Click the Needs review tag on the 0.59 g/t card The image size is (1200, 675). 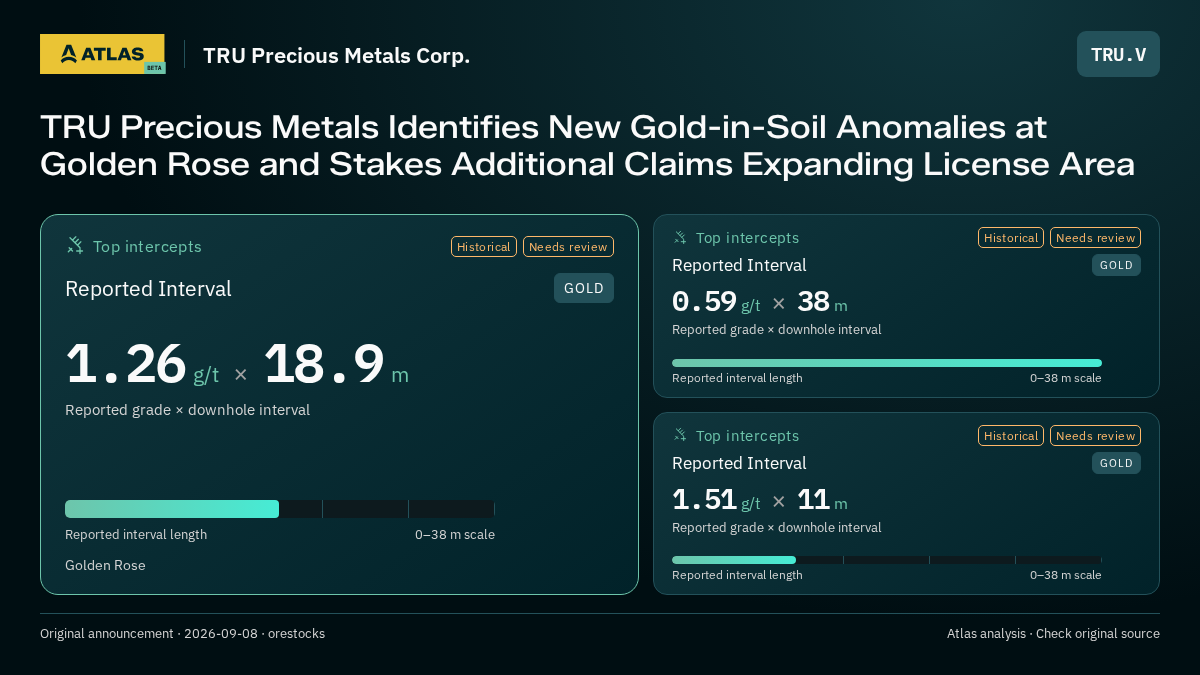[x=1095, y=237]
